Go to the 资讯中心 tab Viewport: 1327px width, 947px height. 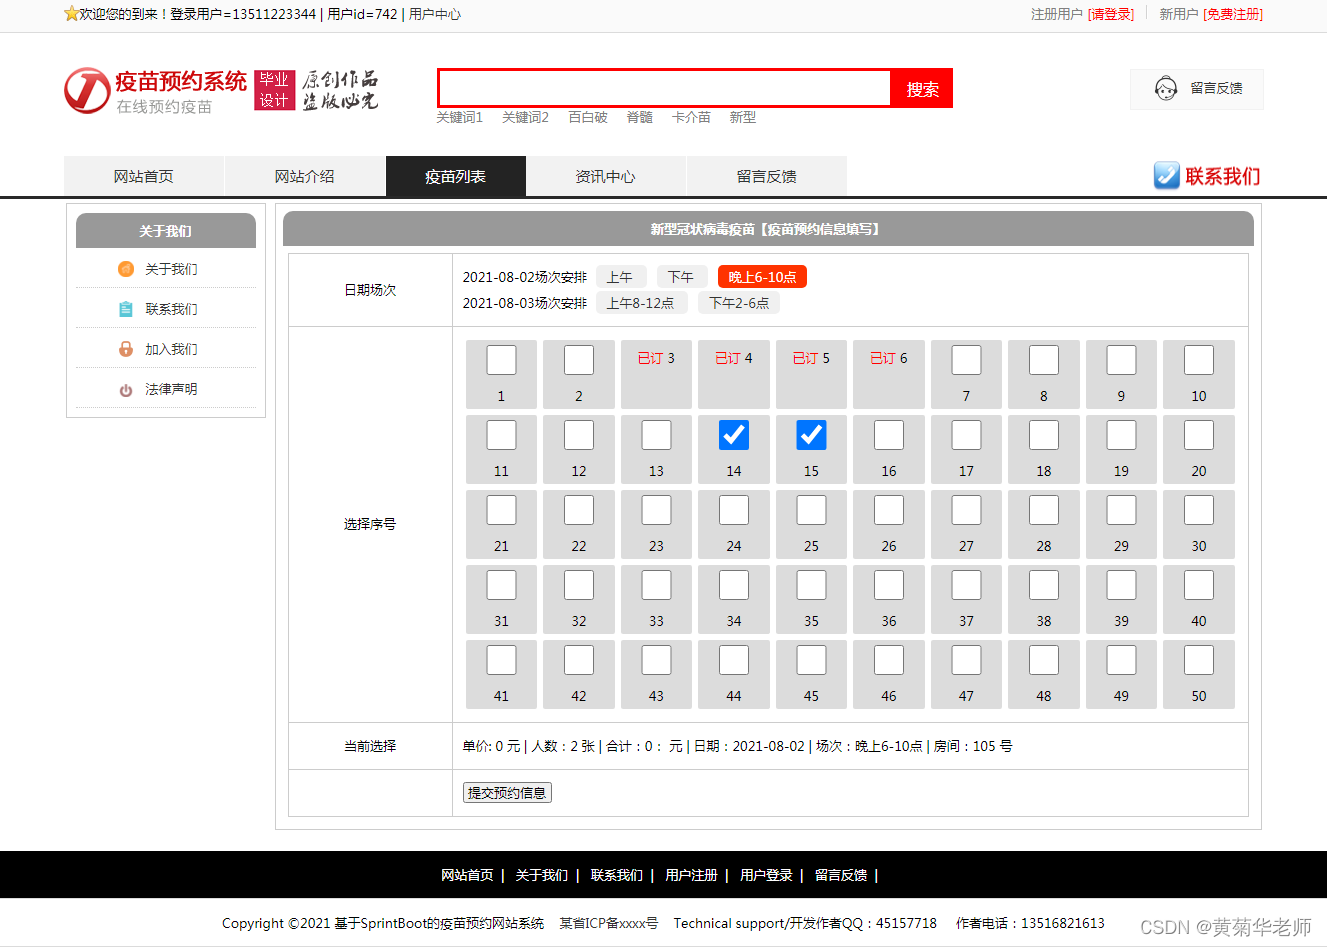pos(606,176)
